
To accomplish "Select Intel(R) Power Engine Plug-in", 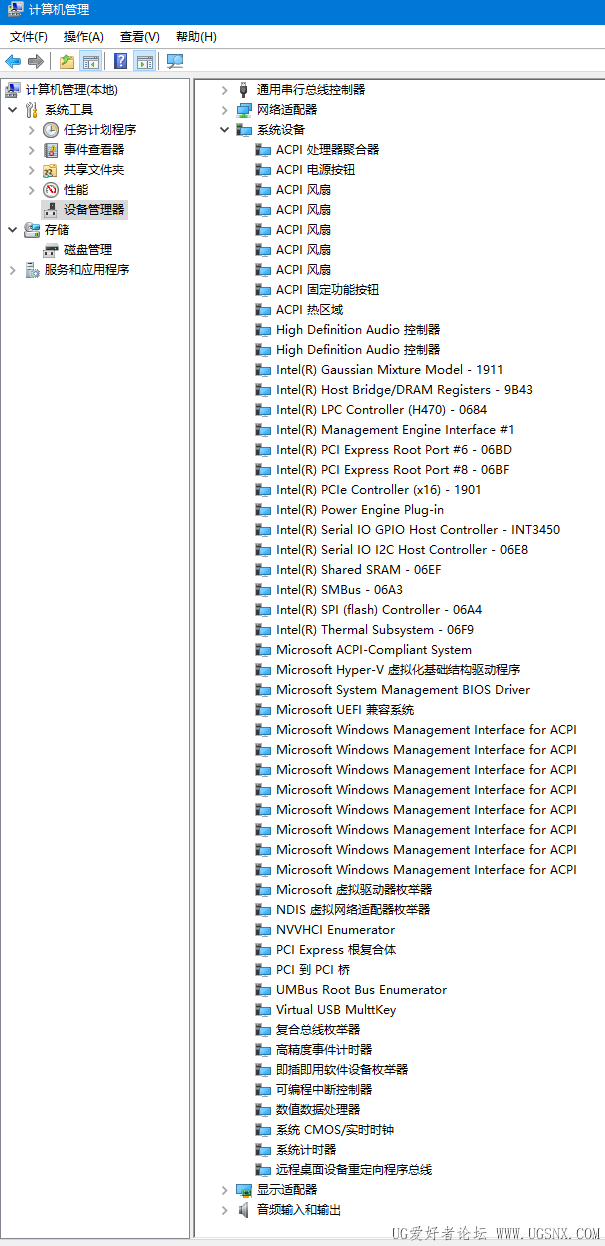I will point(360,510).
